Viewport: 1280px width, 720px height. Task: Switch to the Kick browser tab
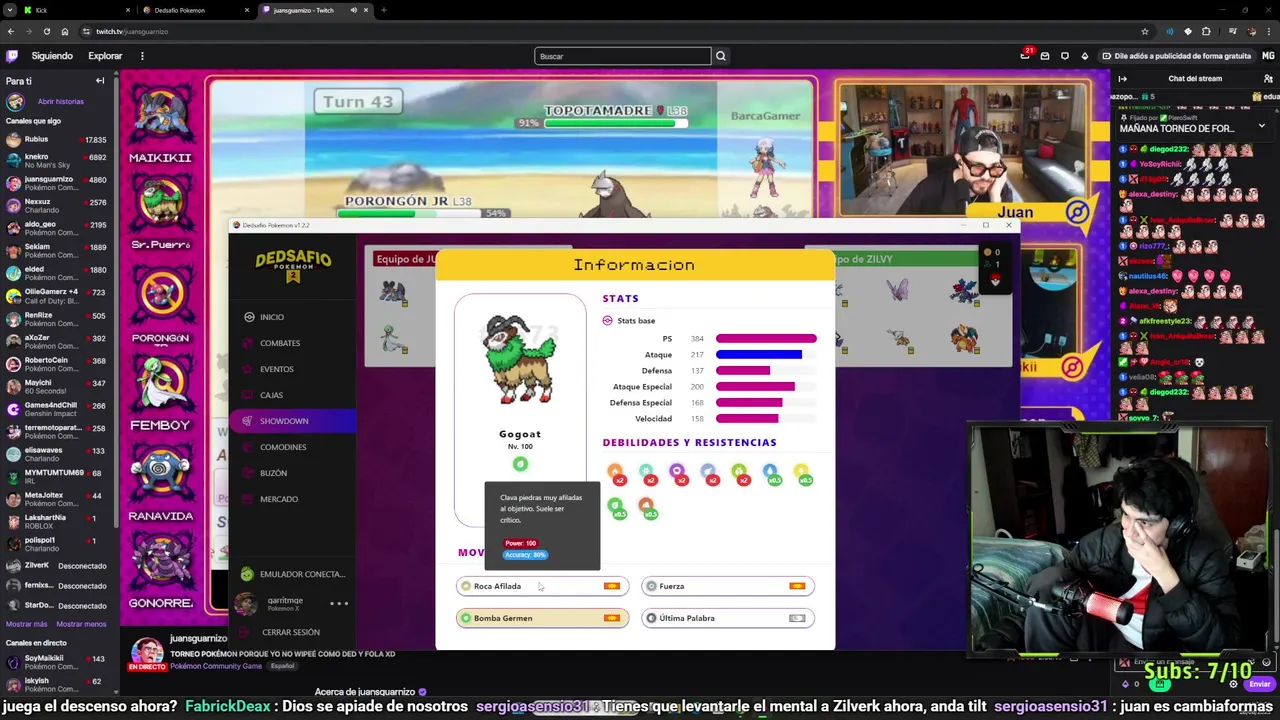click(x=75, y=10)
